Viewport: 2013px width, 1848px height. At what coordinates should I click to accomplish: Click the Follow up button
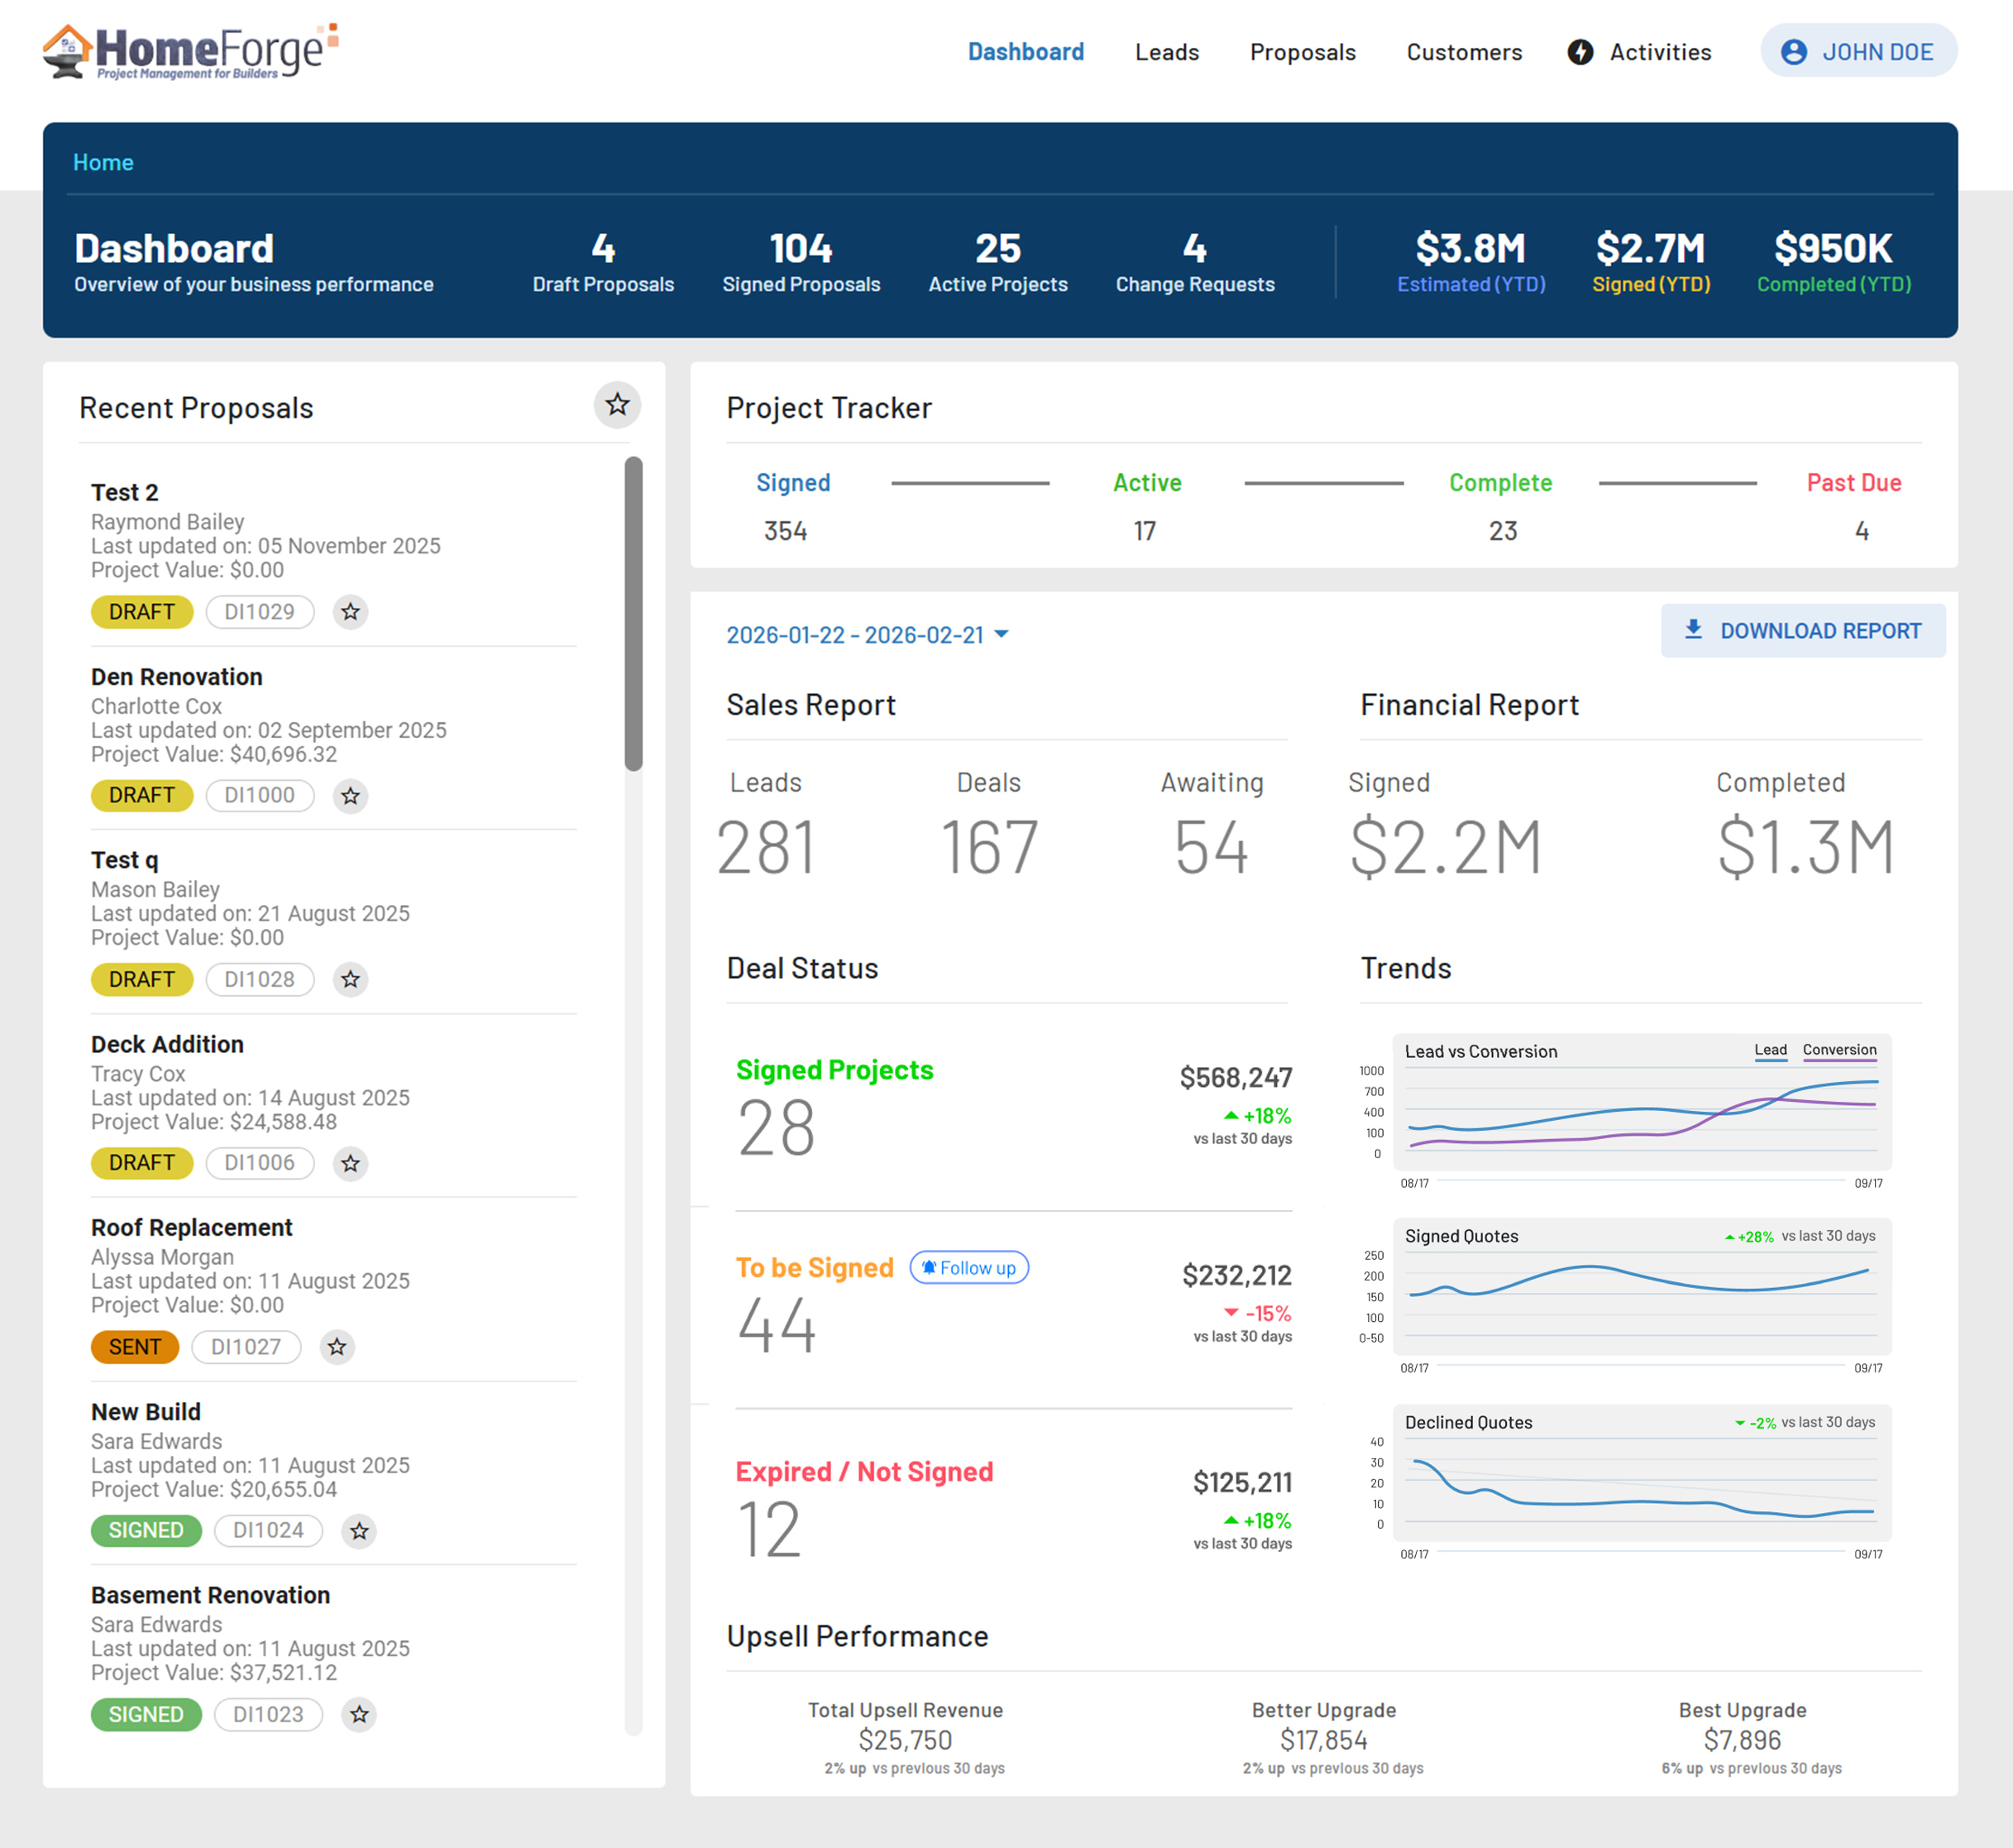pyautogui.click(x=969, y=1268)
